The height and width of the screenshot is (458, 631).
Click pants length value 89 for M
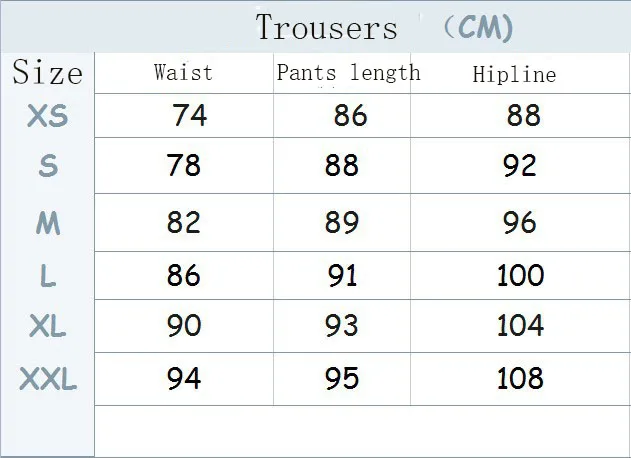pos(342,222)
